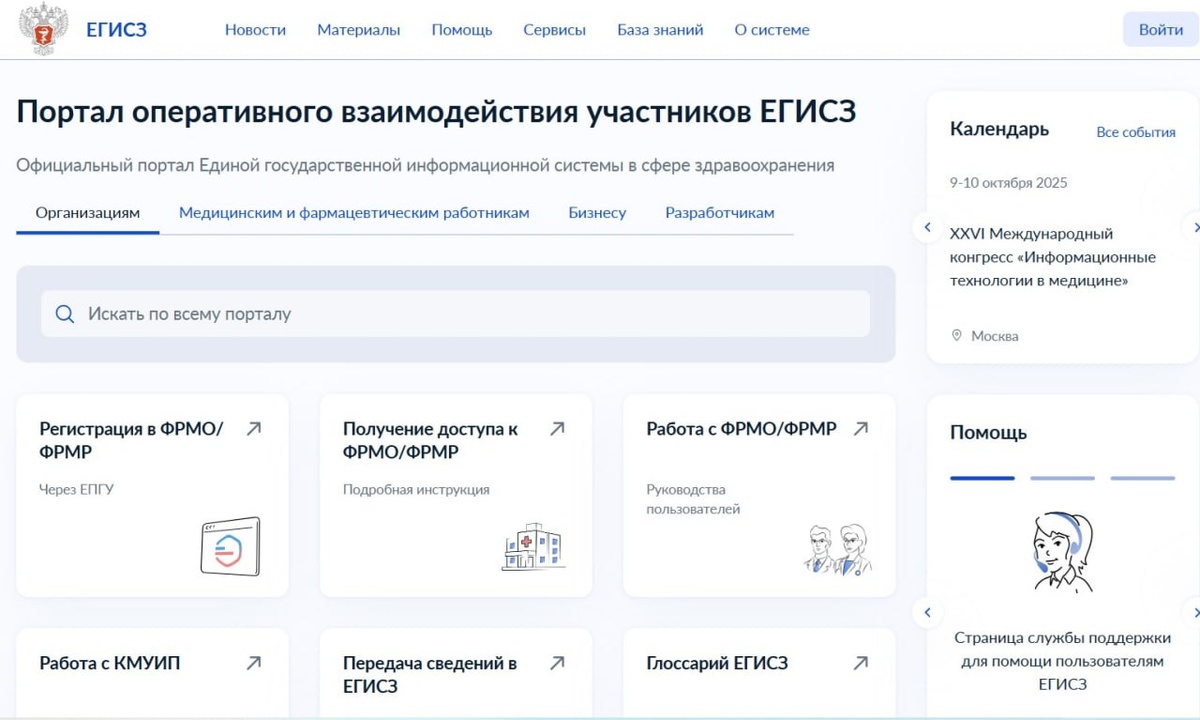Click the two doctors illustration
This screenshot has width=1200, height=720.
pos(838,548)
